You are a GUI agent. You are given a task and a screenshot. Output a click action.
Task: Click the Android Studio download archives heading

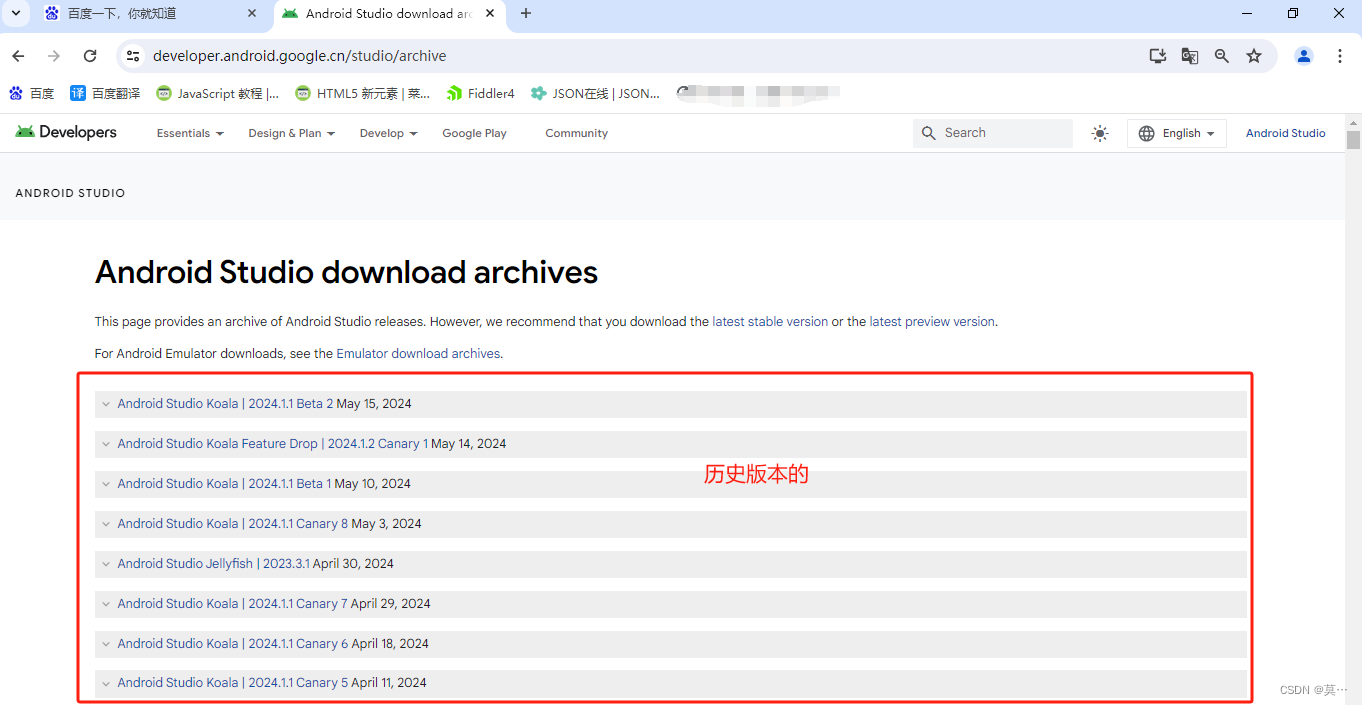coord(346,272)
